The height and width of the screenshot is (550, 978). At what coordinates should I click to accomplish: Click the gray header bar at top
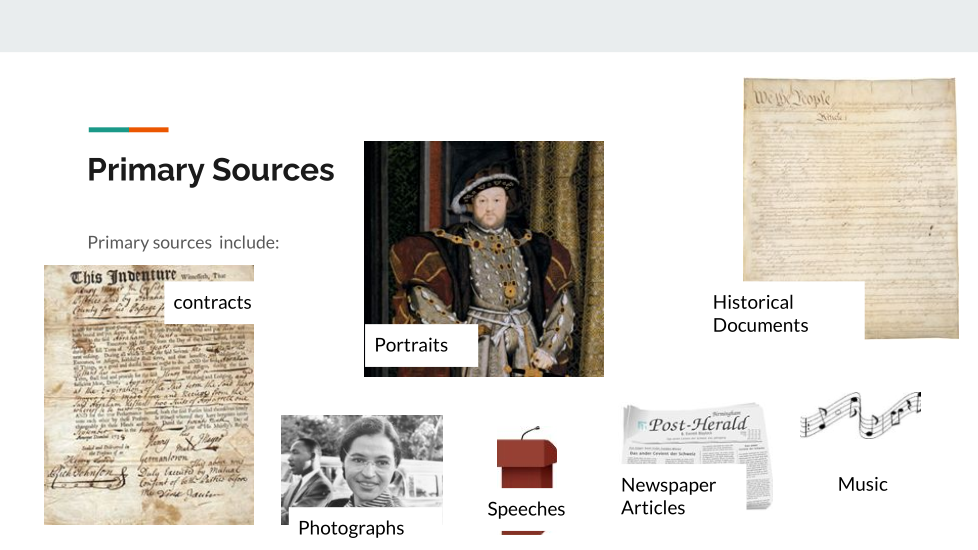489,25
